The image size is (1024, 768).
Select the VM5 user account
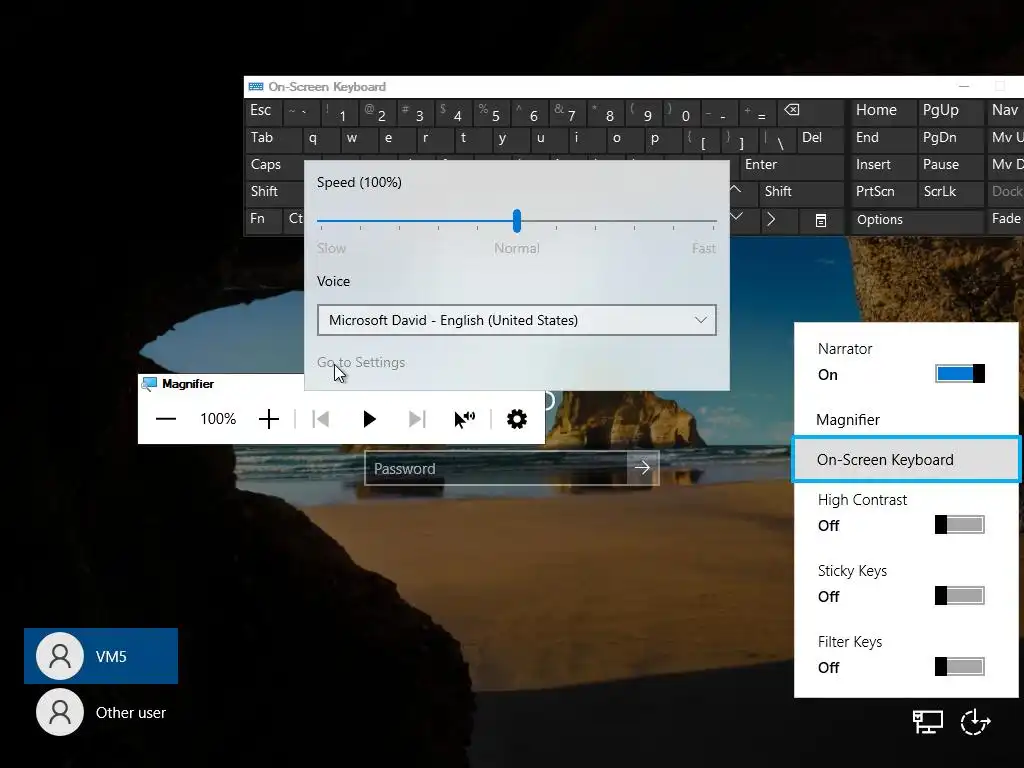pos(101,656)
